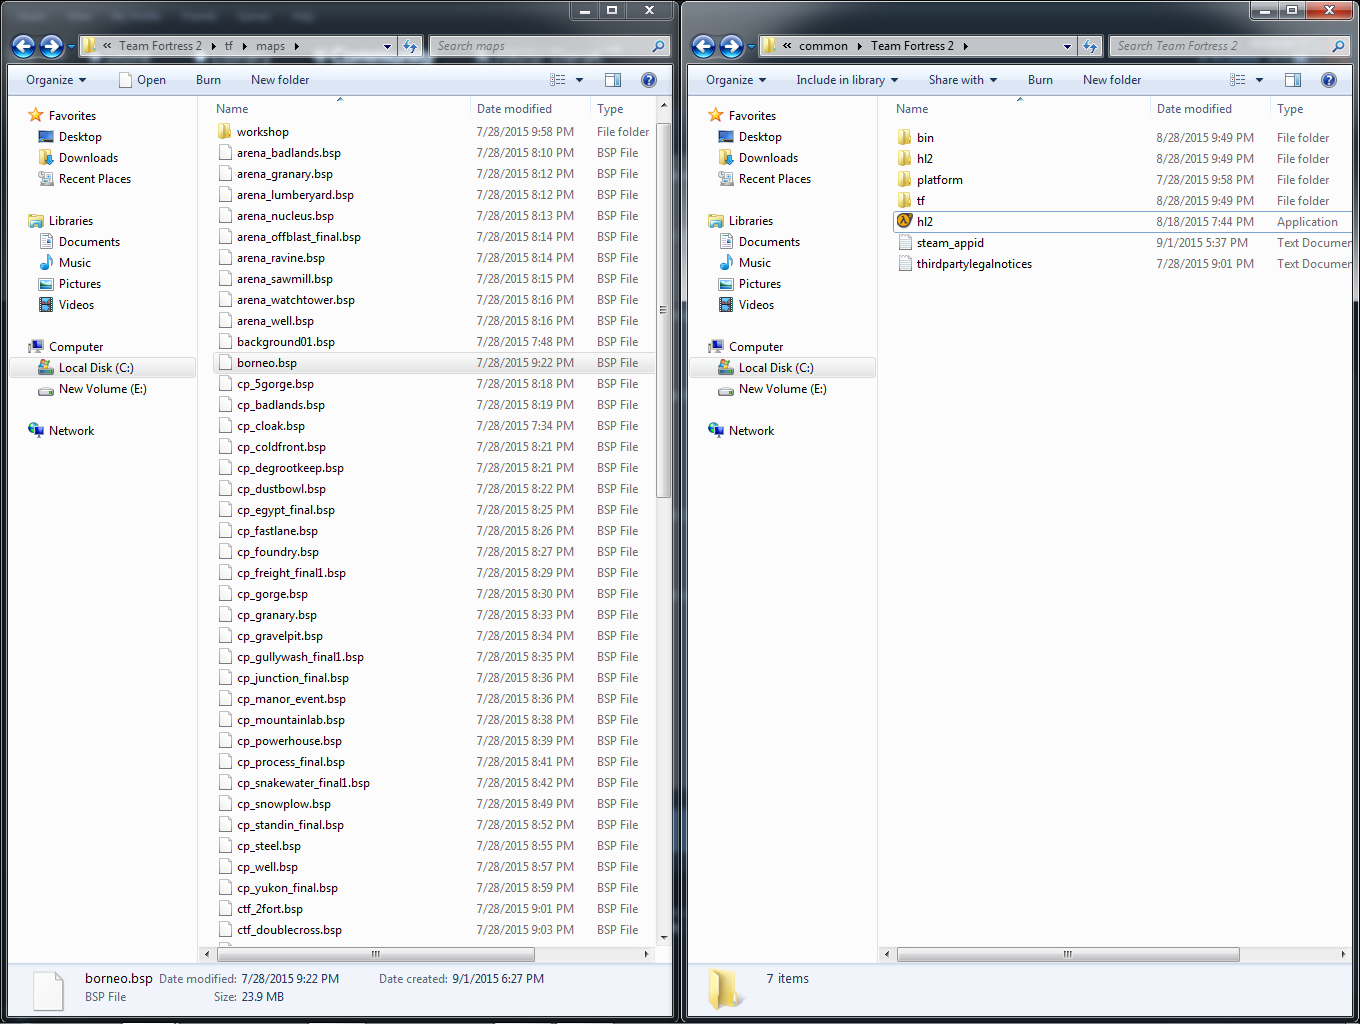Screen dimensions: 1360x1024
Task: Click Burn in the right window toolbar
Action: coord(1040,80)
